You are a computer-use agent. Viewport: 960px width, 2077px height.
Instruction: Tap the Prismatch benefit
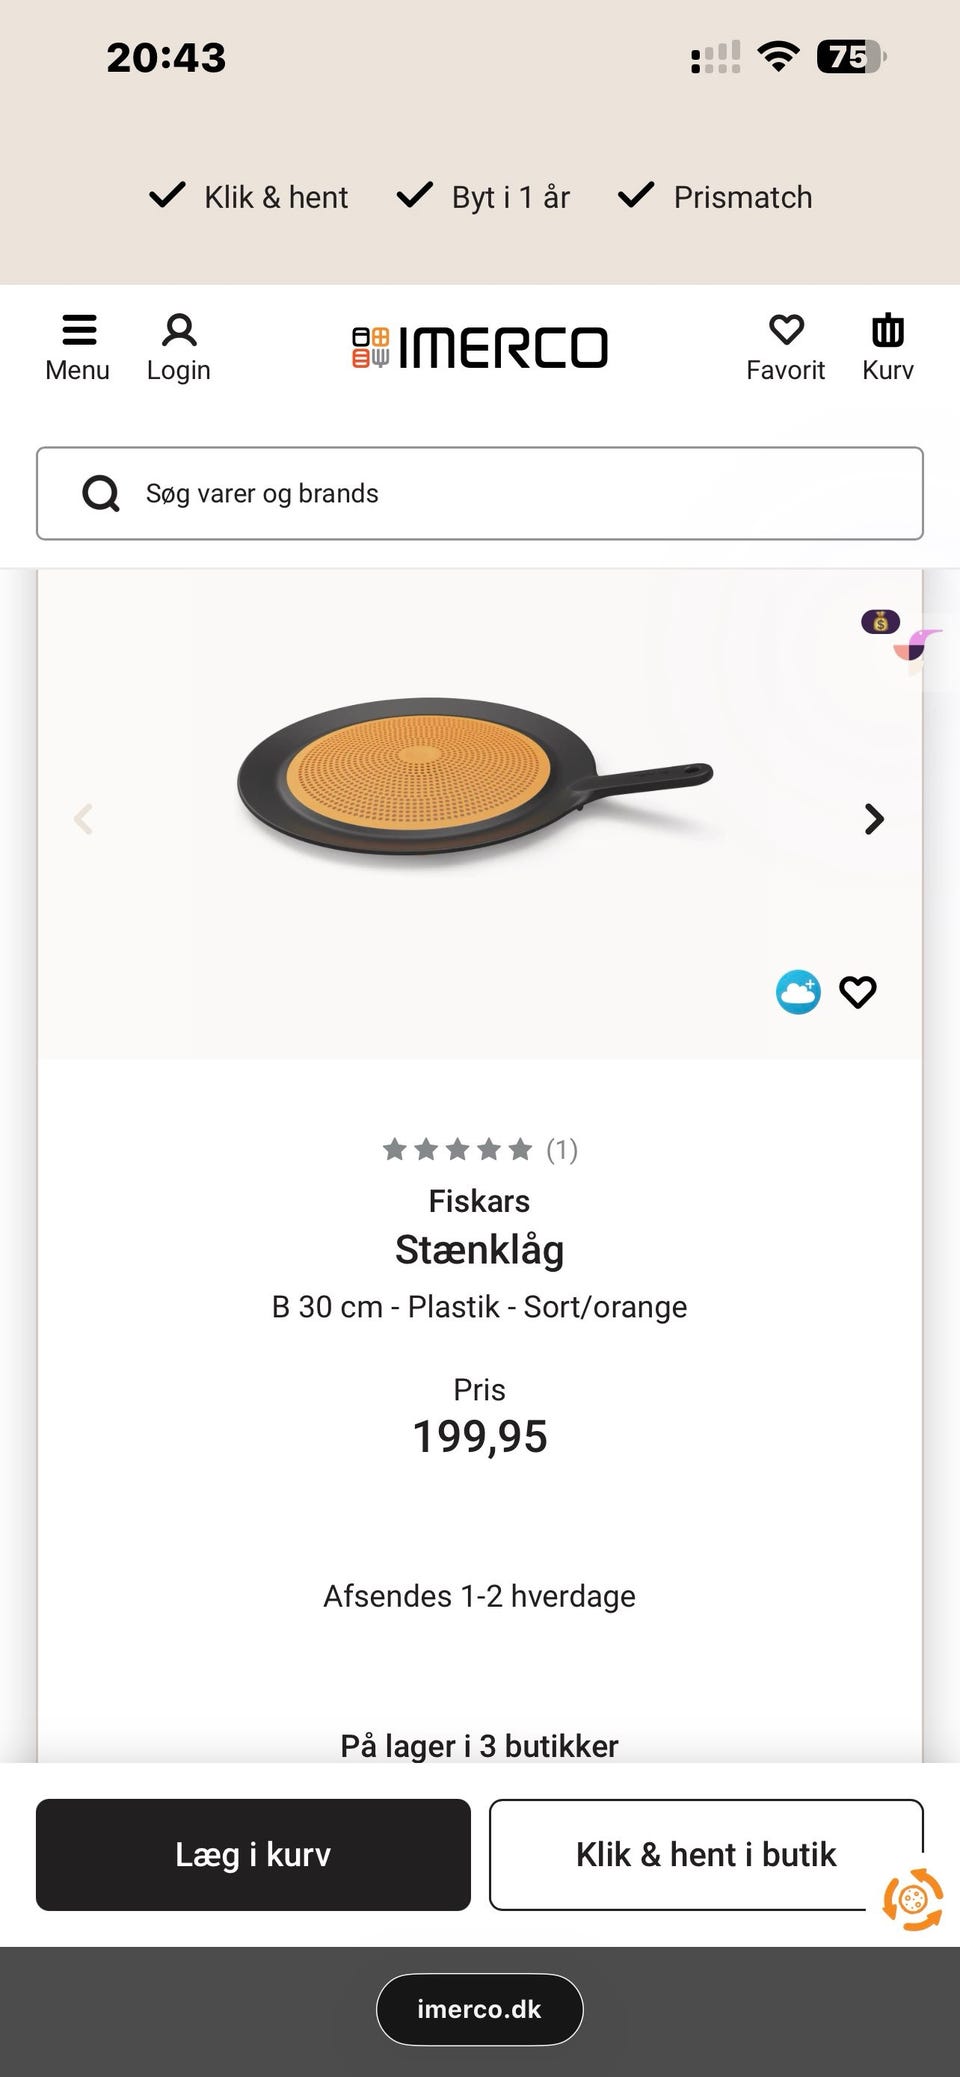coord(716,197)
